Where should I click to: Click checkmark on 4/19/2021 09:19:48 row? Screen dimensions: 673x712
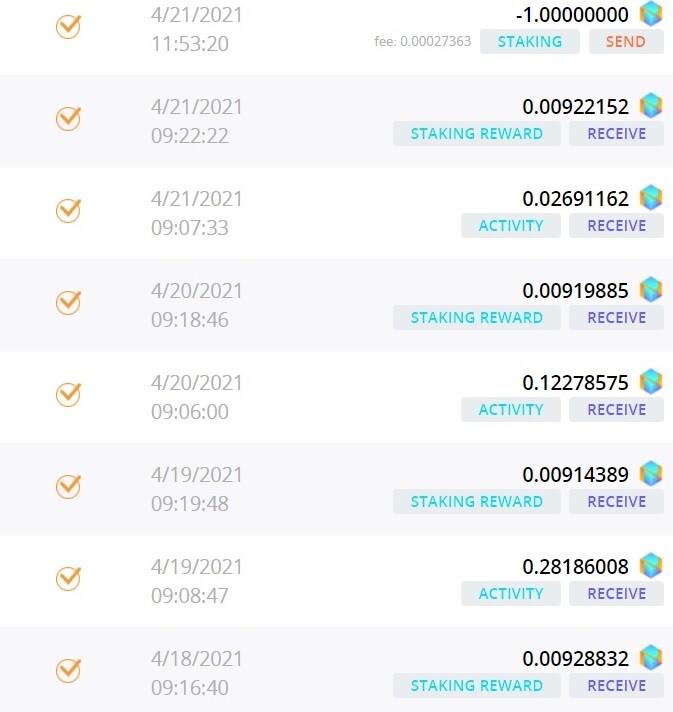coord(69,486)
